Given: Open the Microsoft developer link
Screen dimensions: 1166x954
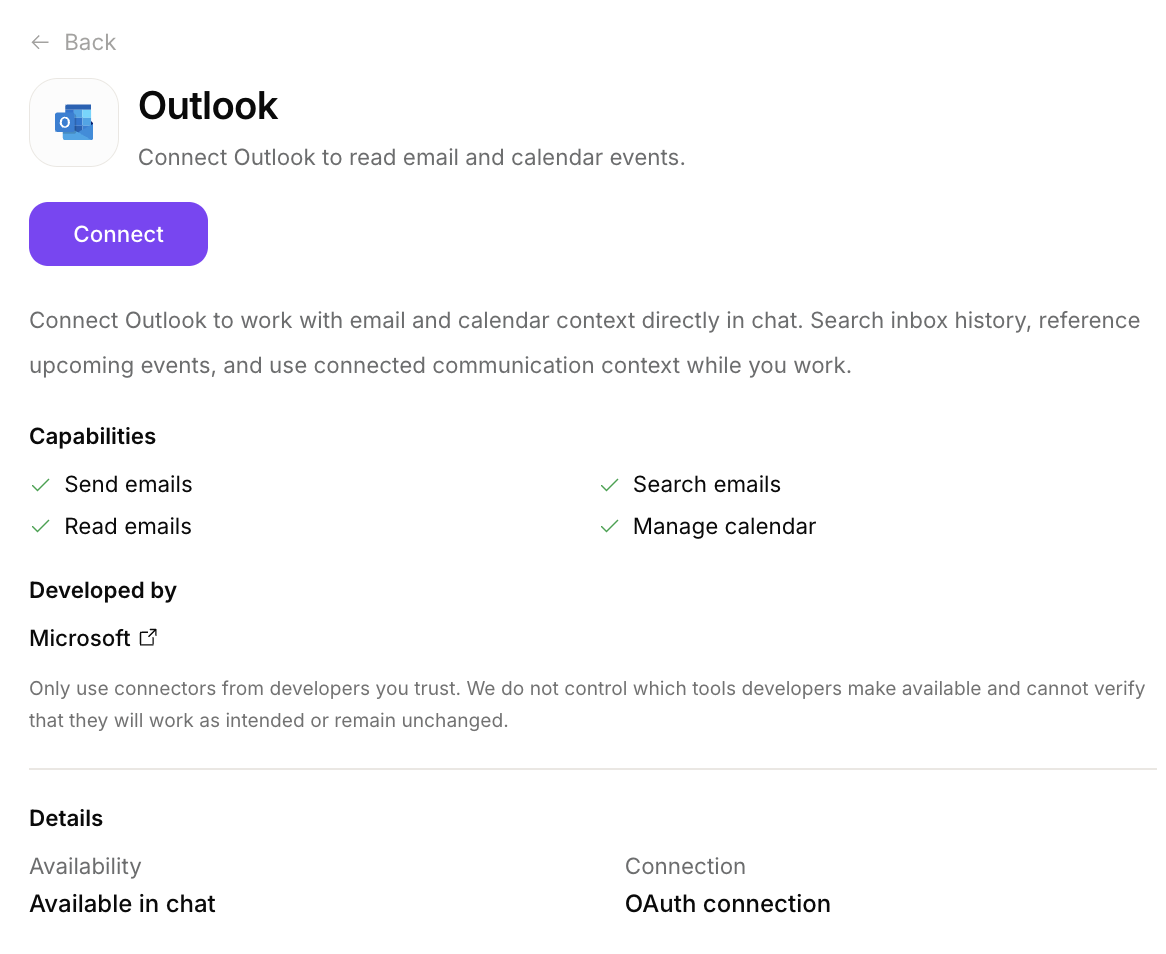Looking at the screenshot, I should 79,638.
